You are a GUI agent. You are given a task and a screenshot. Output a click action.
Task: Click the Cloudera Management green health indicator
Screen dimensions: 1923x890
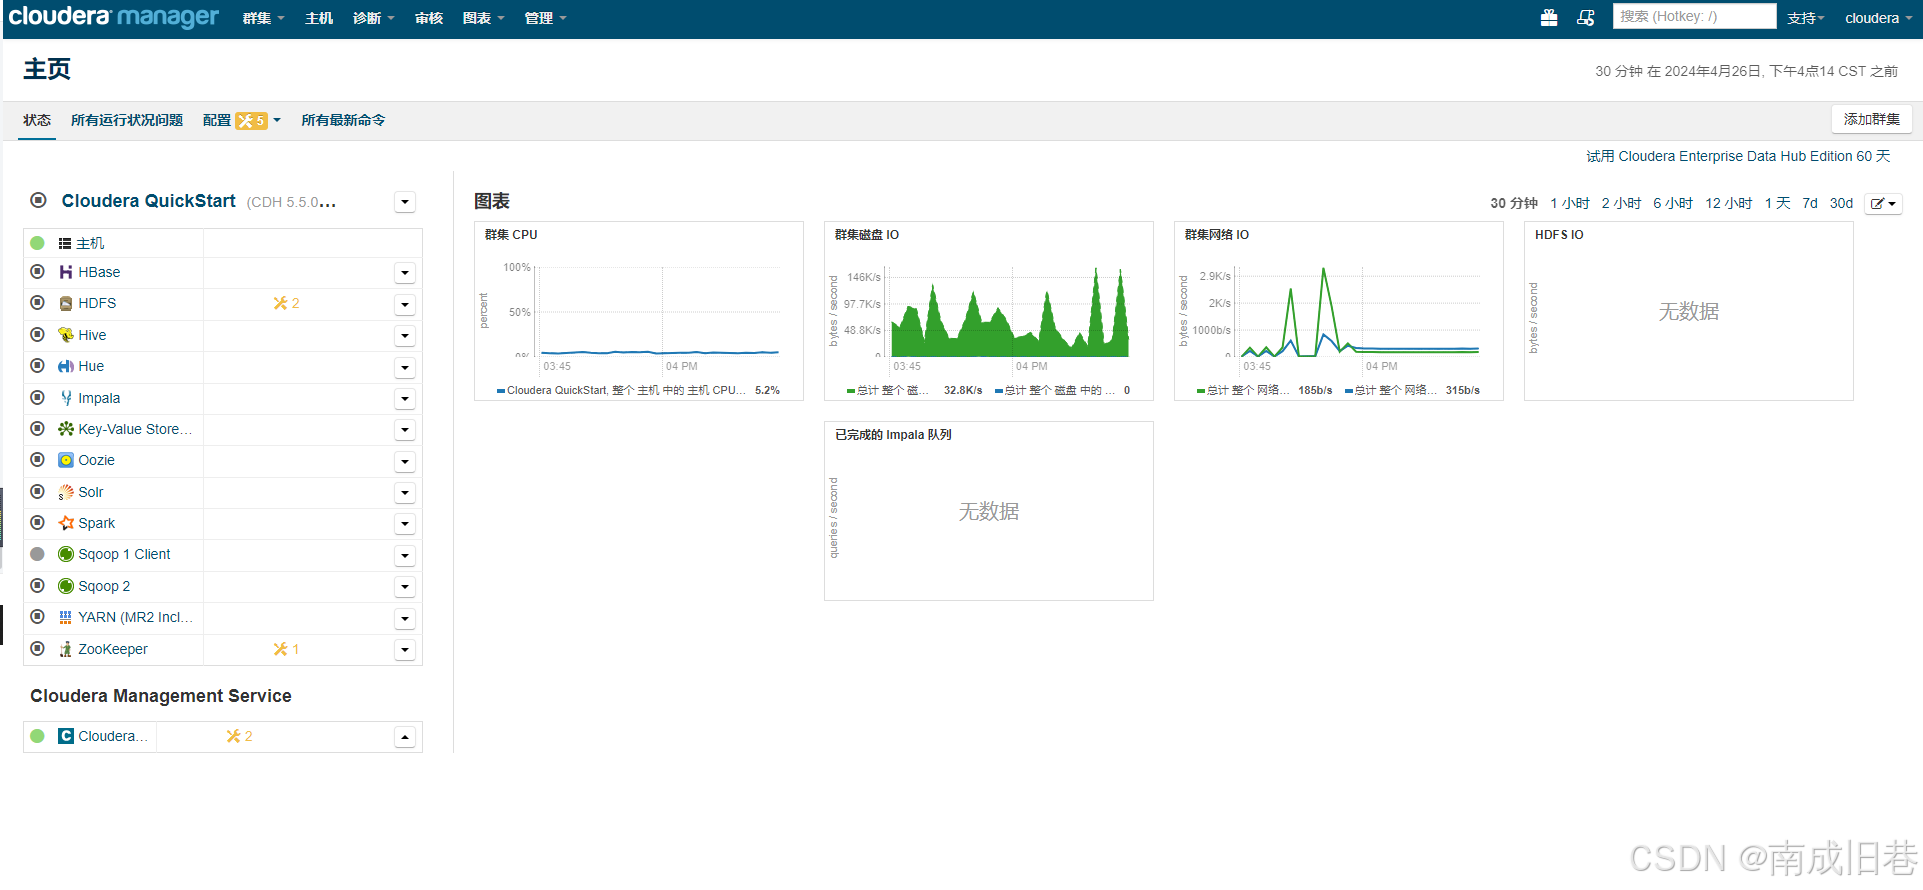(38, 736)
